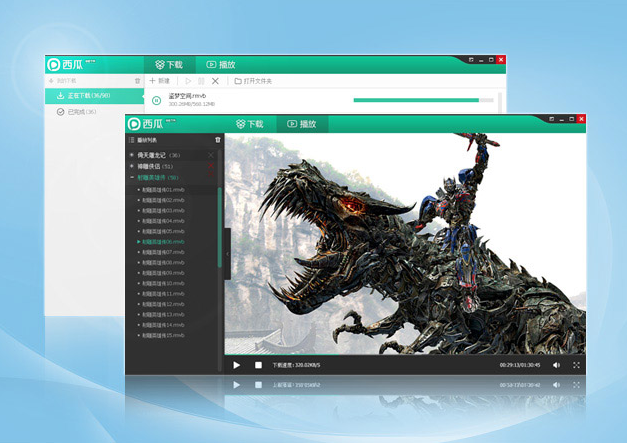627x443 pixels.
Task: Collapse the playlist panel with side arrow handle
Action: (228, 254)
